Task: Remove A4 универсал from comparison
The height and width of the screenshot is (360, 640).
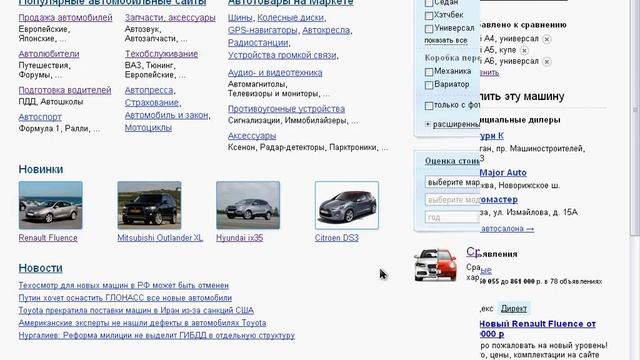Action: click(x=547, y=39)
